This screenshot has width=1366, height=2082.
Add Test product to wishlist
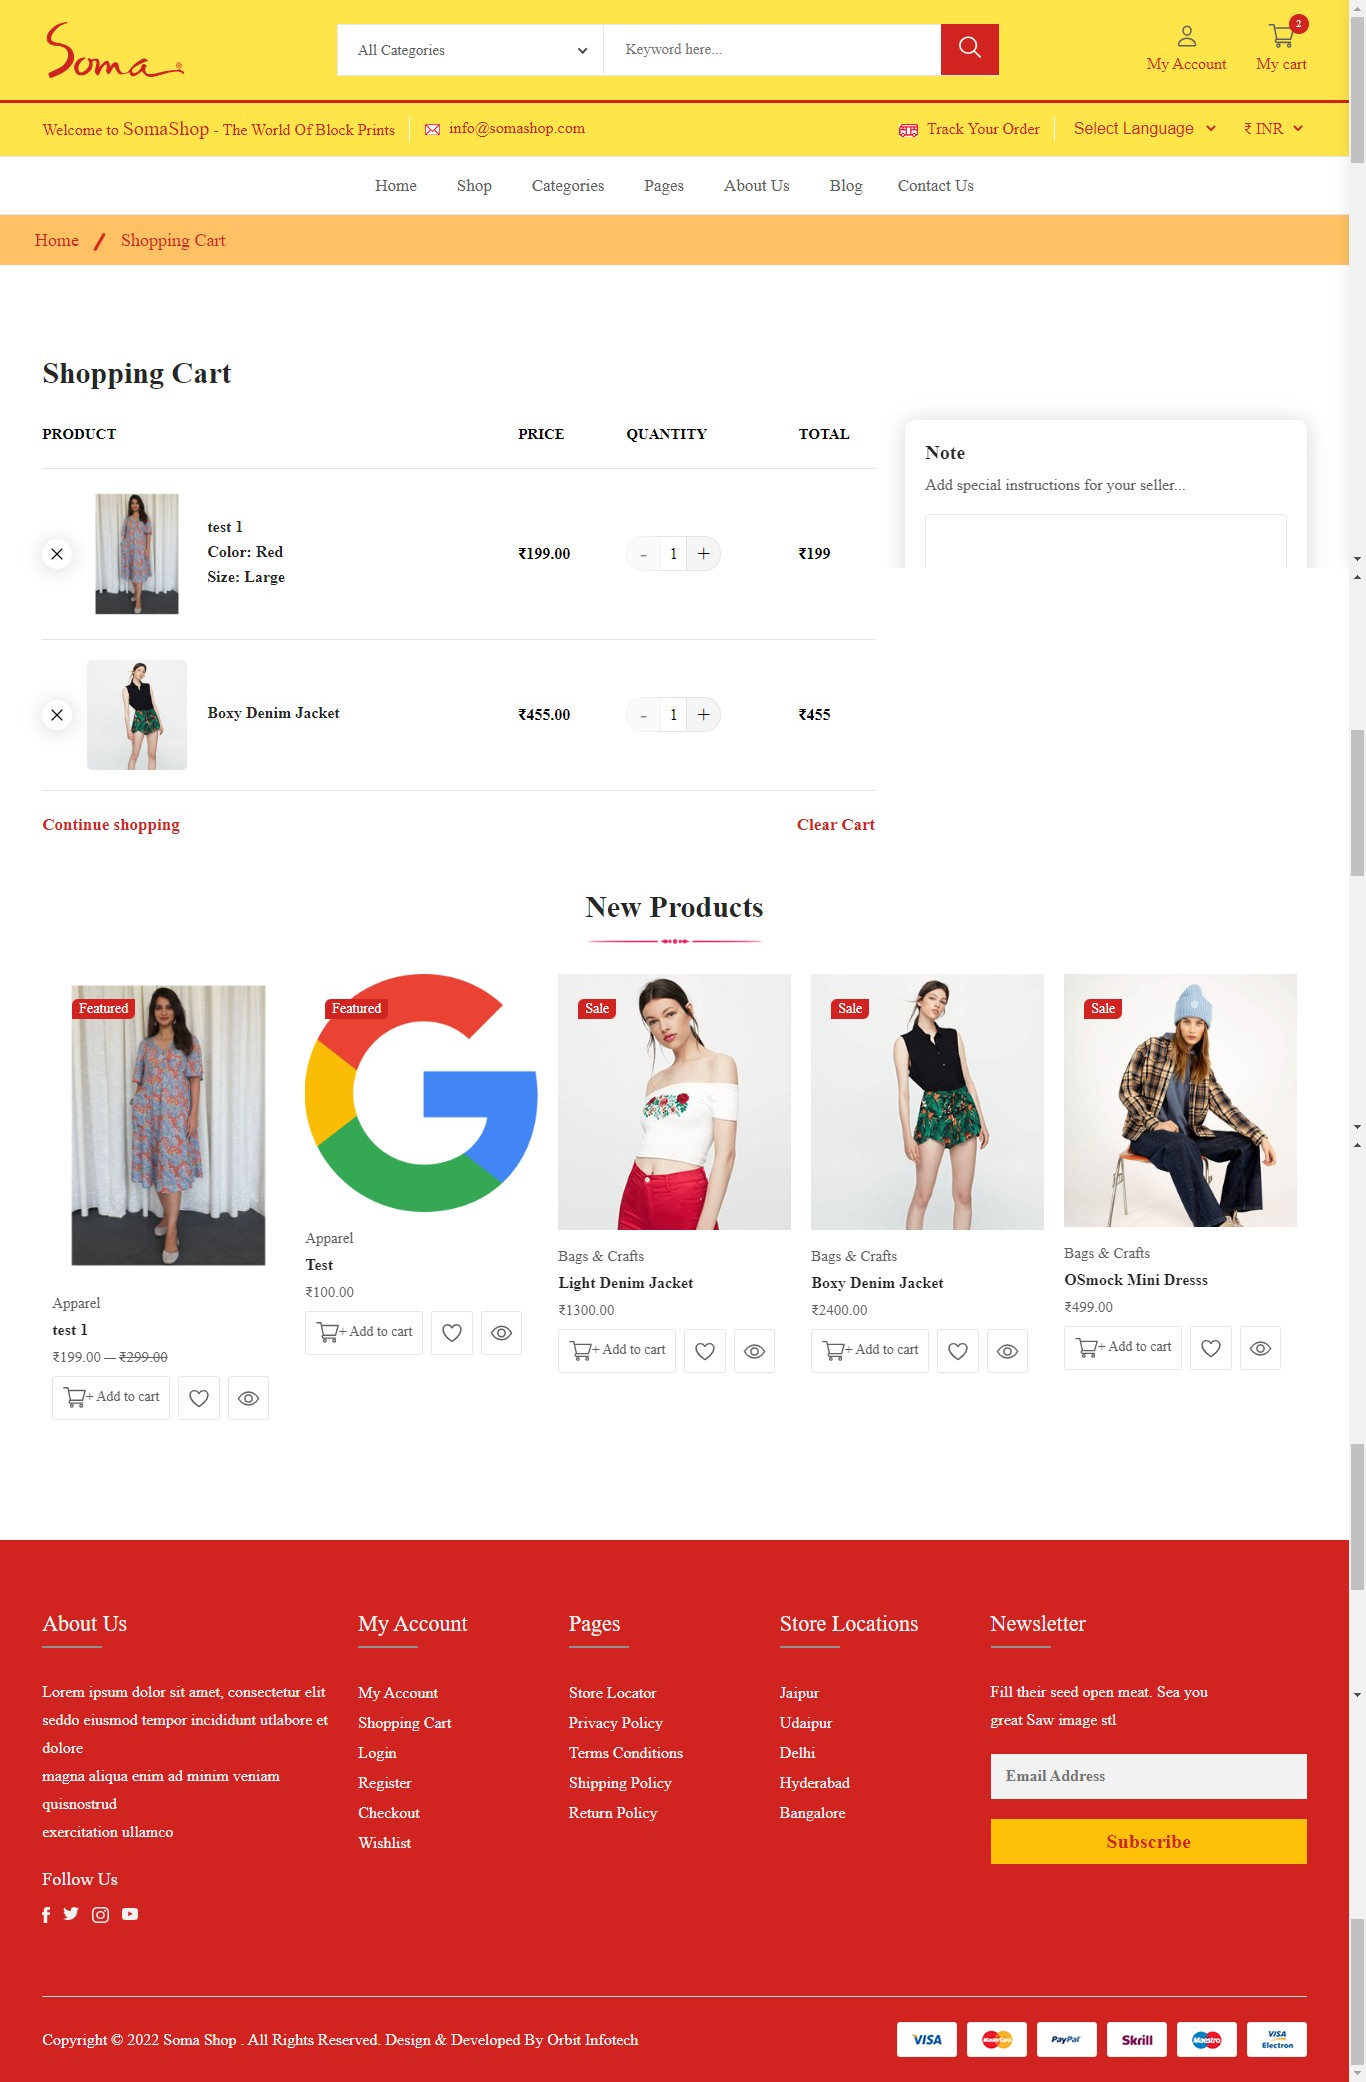452,1333
